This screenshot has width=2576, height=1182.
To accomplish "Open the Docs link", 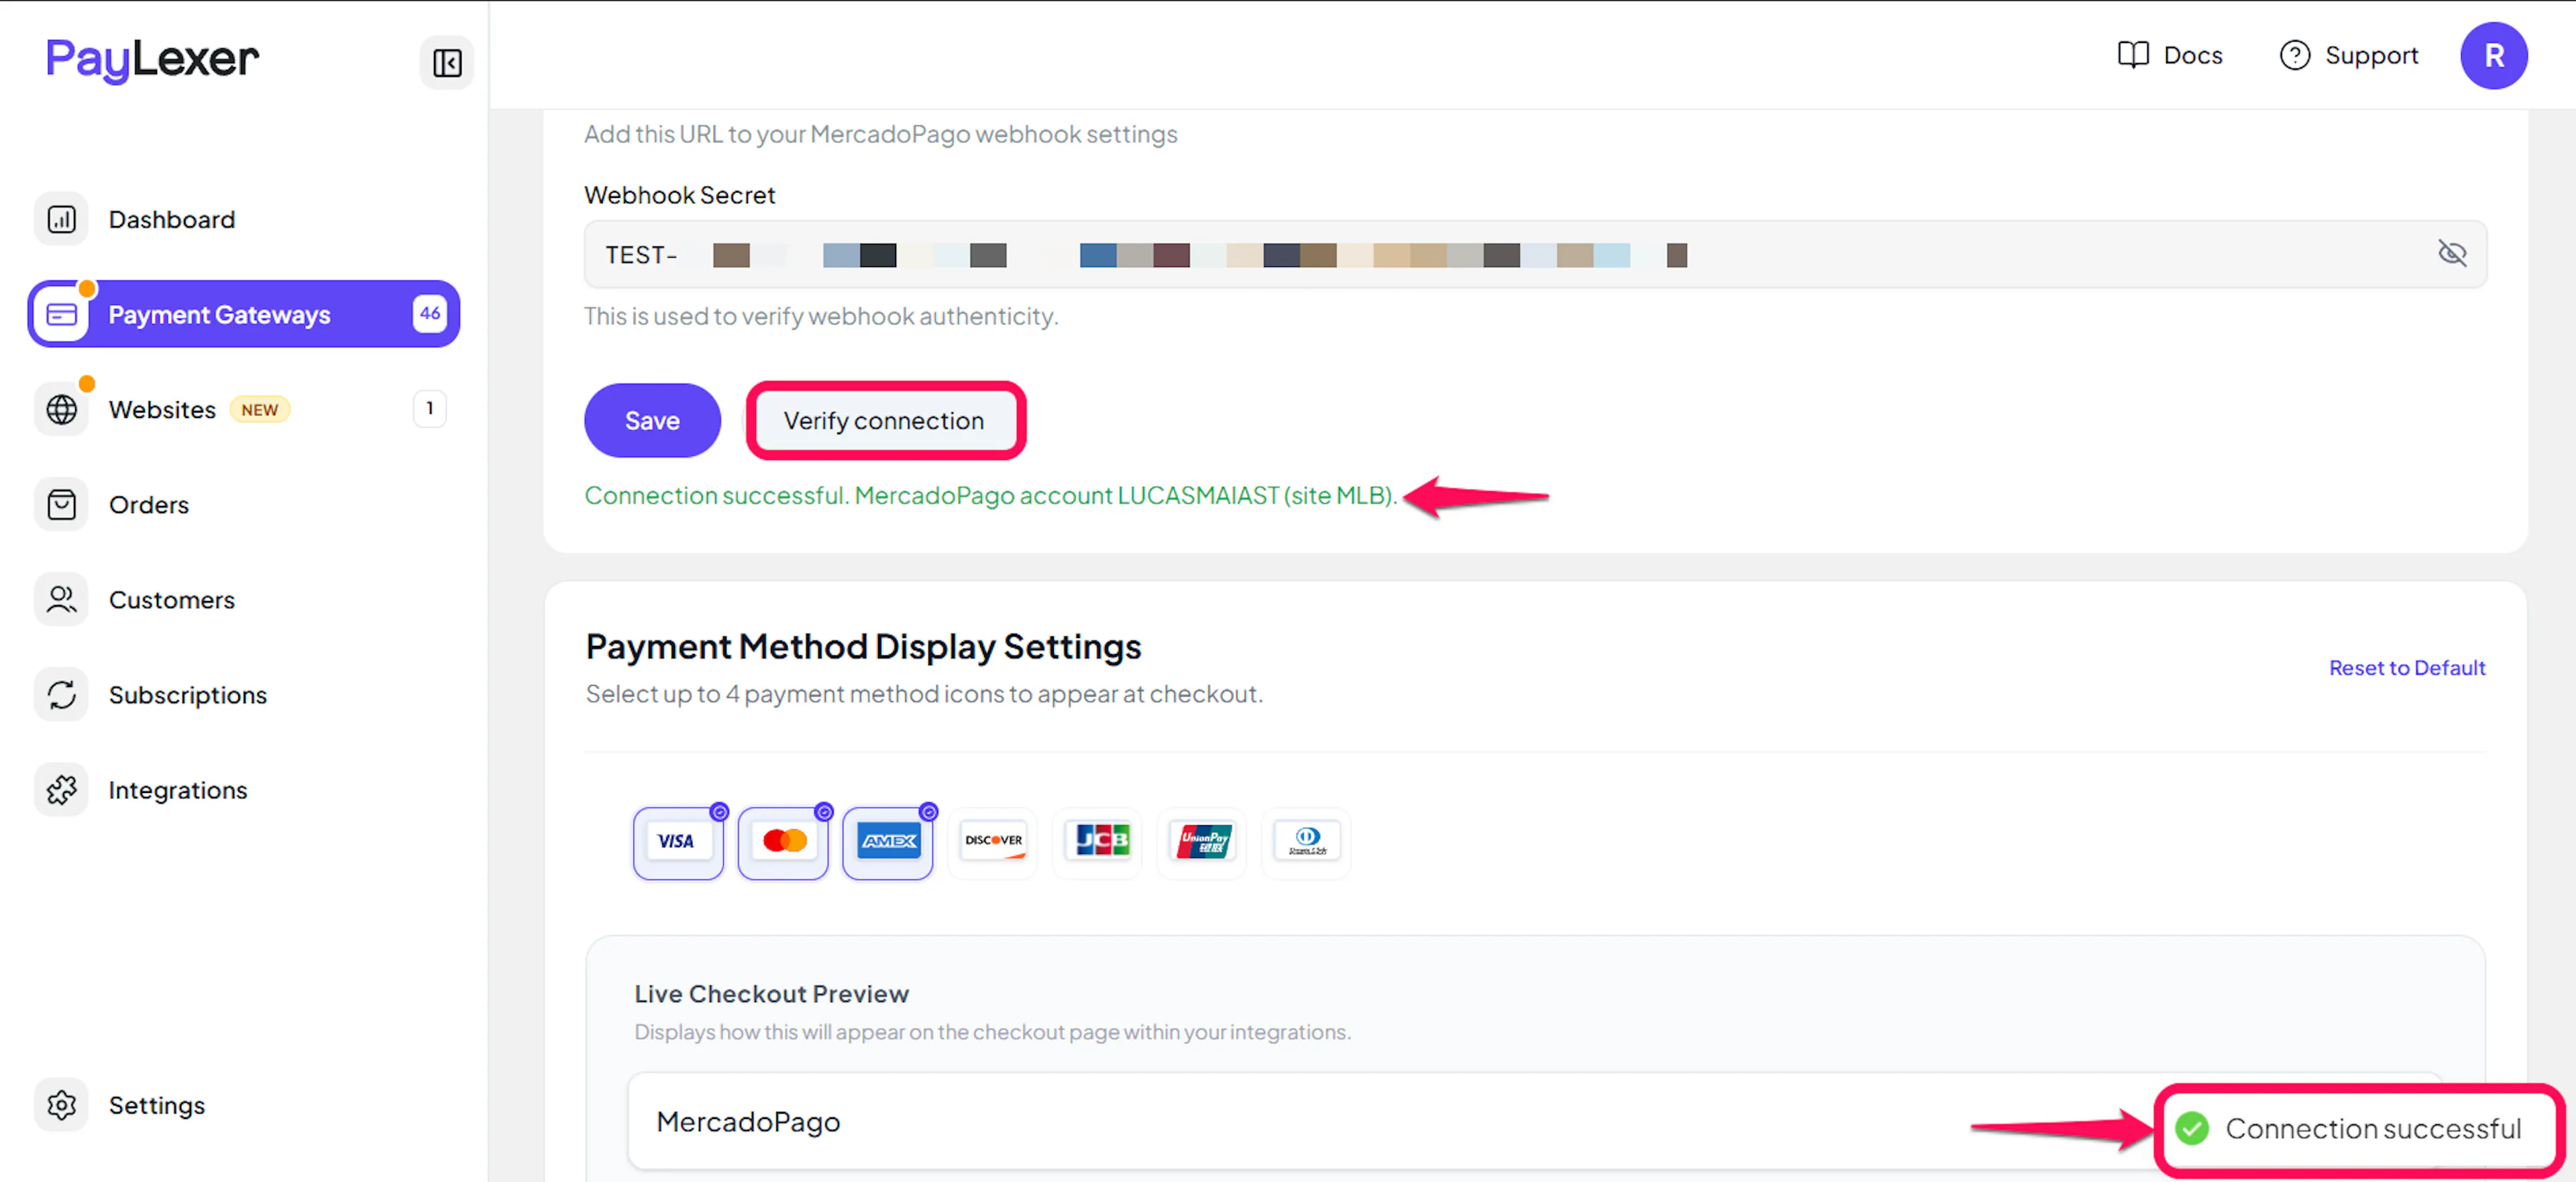I will [2170, 55].
